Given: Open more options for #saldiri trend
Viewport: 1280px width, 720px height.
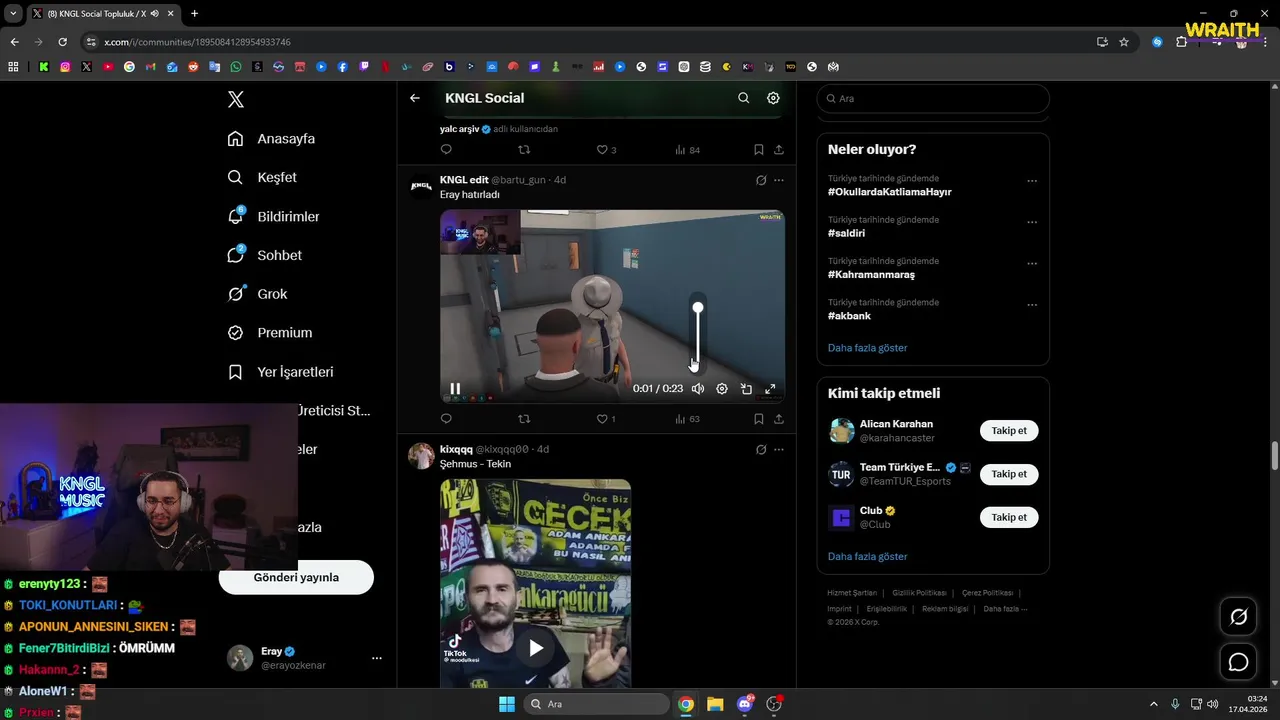Looking at the screenshot, I should pos(1032,223).
